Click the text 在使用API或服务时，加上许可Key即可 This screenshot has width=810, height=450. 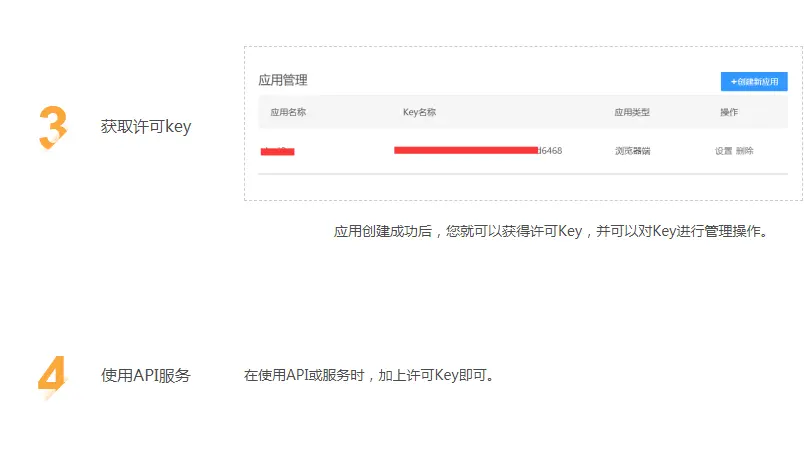pos(370,376)
